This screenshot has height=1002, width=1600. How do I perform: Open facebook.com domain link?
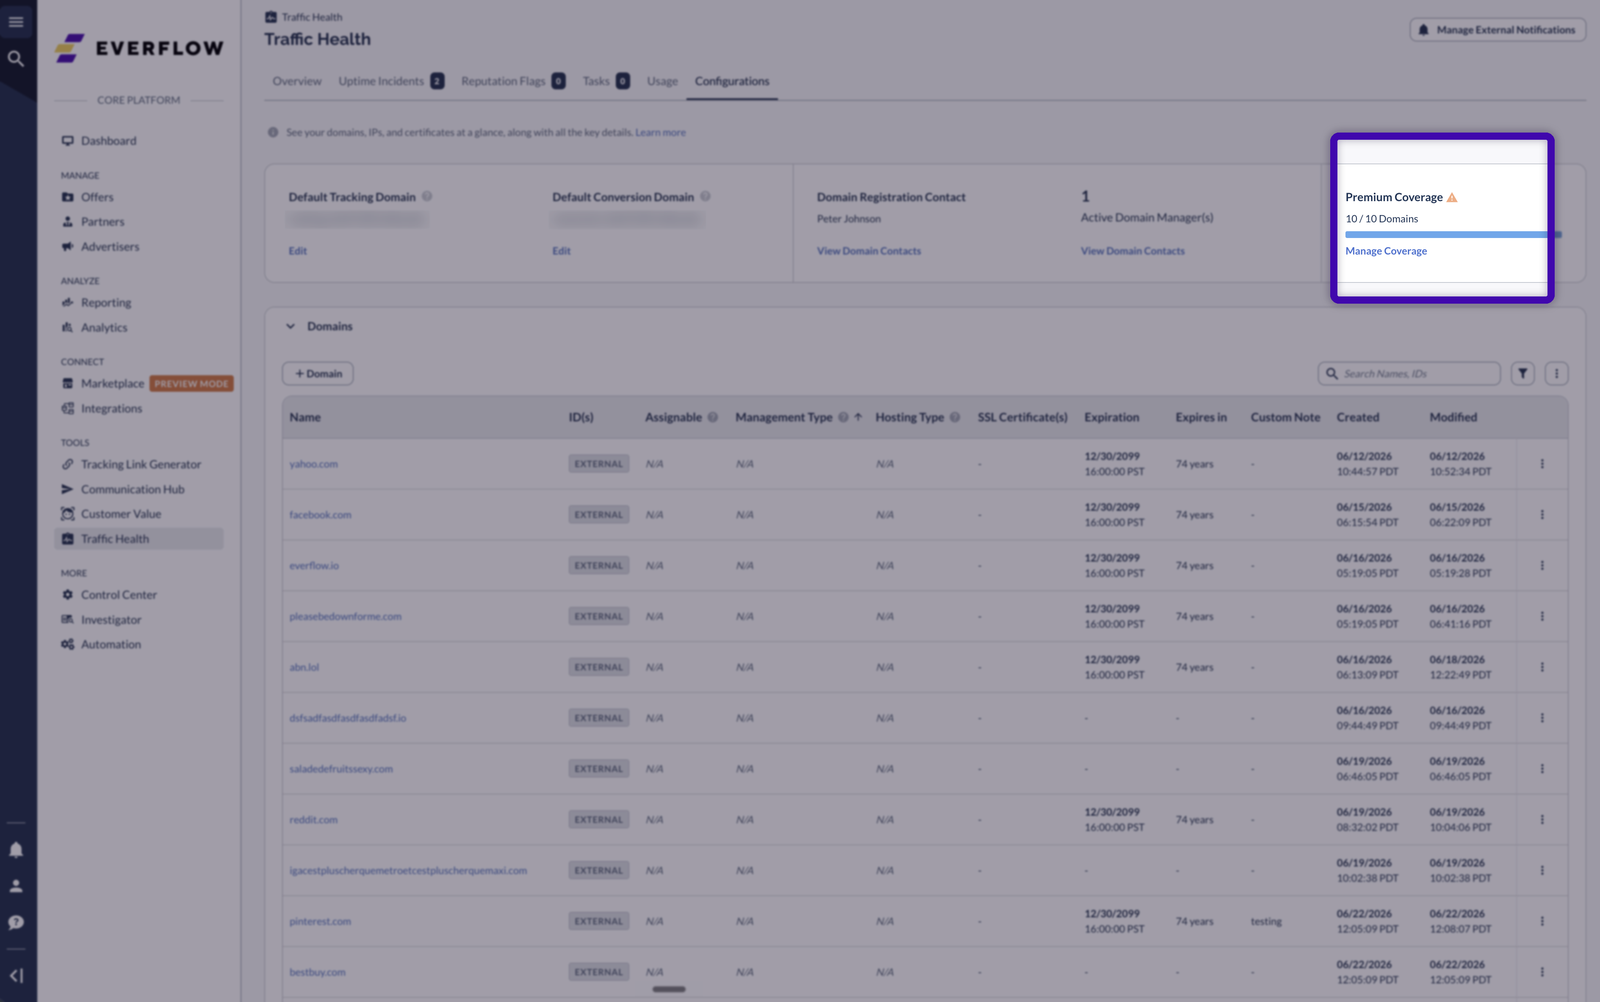tap(320, 515)
